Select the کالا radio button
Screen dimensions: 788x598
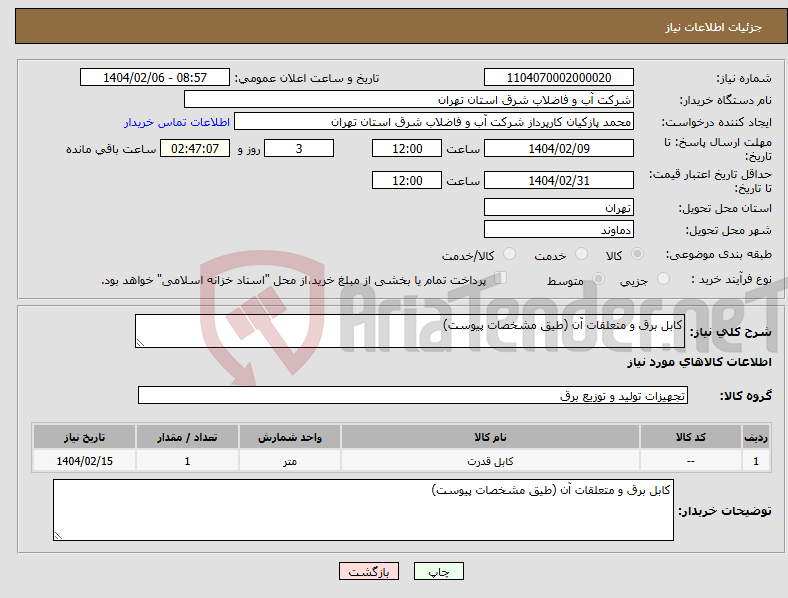click(x=637, y=254)
